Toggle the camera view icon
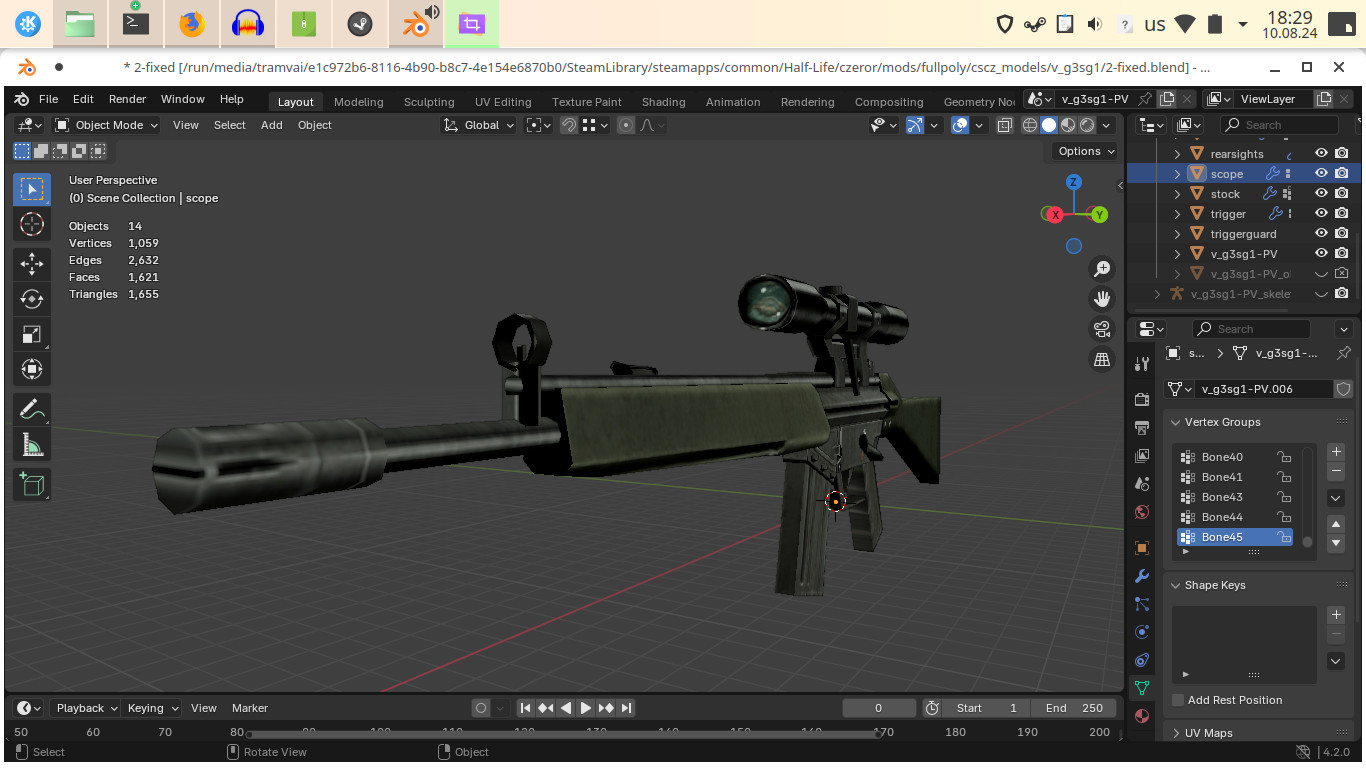This screenshot has height=768, width=1366. tap(1102, 329)
